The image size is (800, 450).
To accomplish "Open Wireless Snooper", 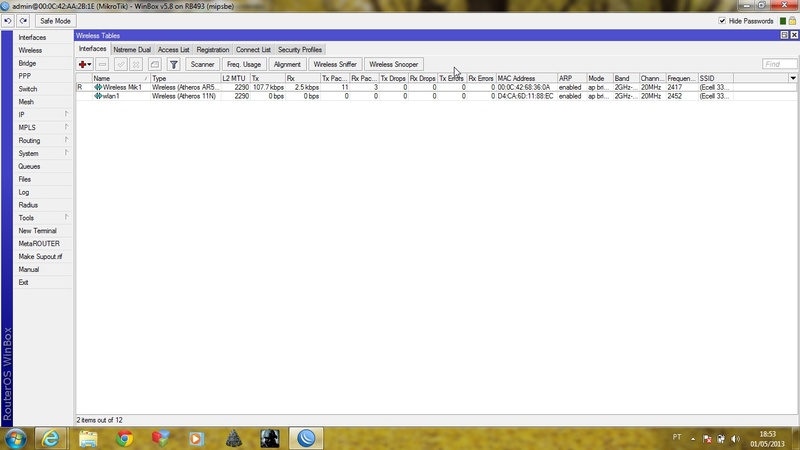I will click(393, 64).
